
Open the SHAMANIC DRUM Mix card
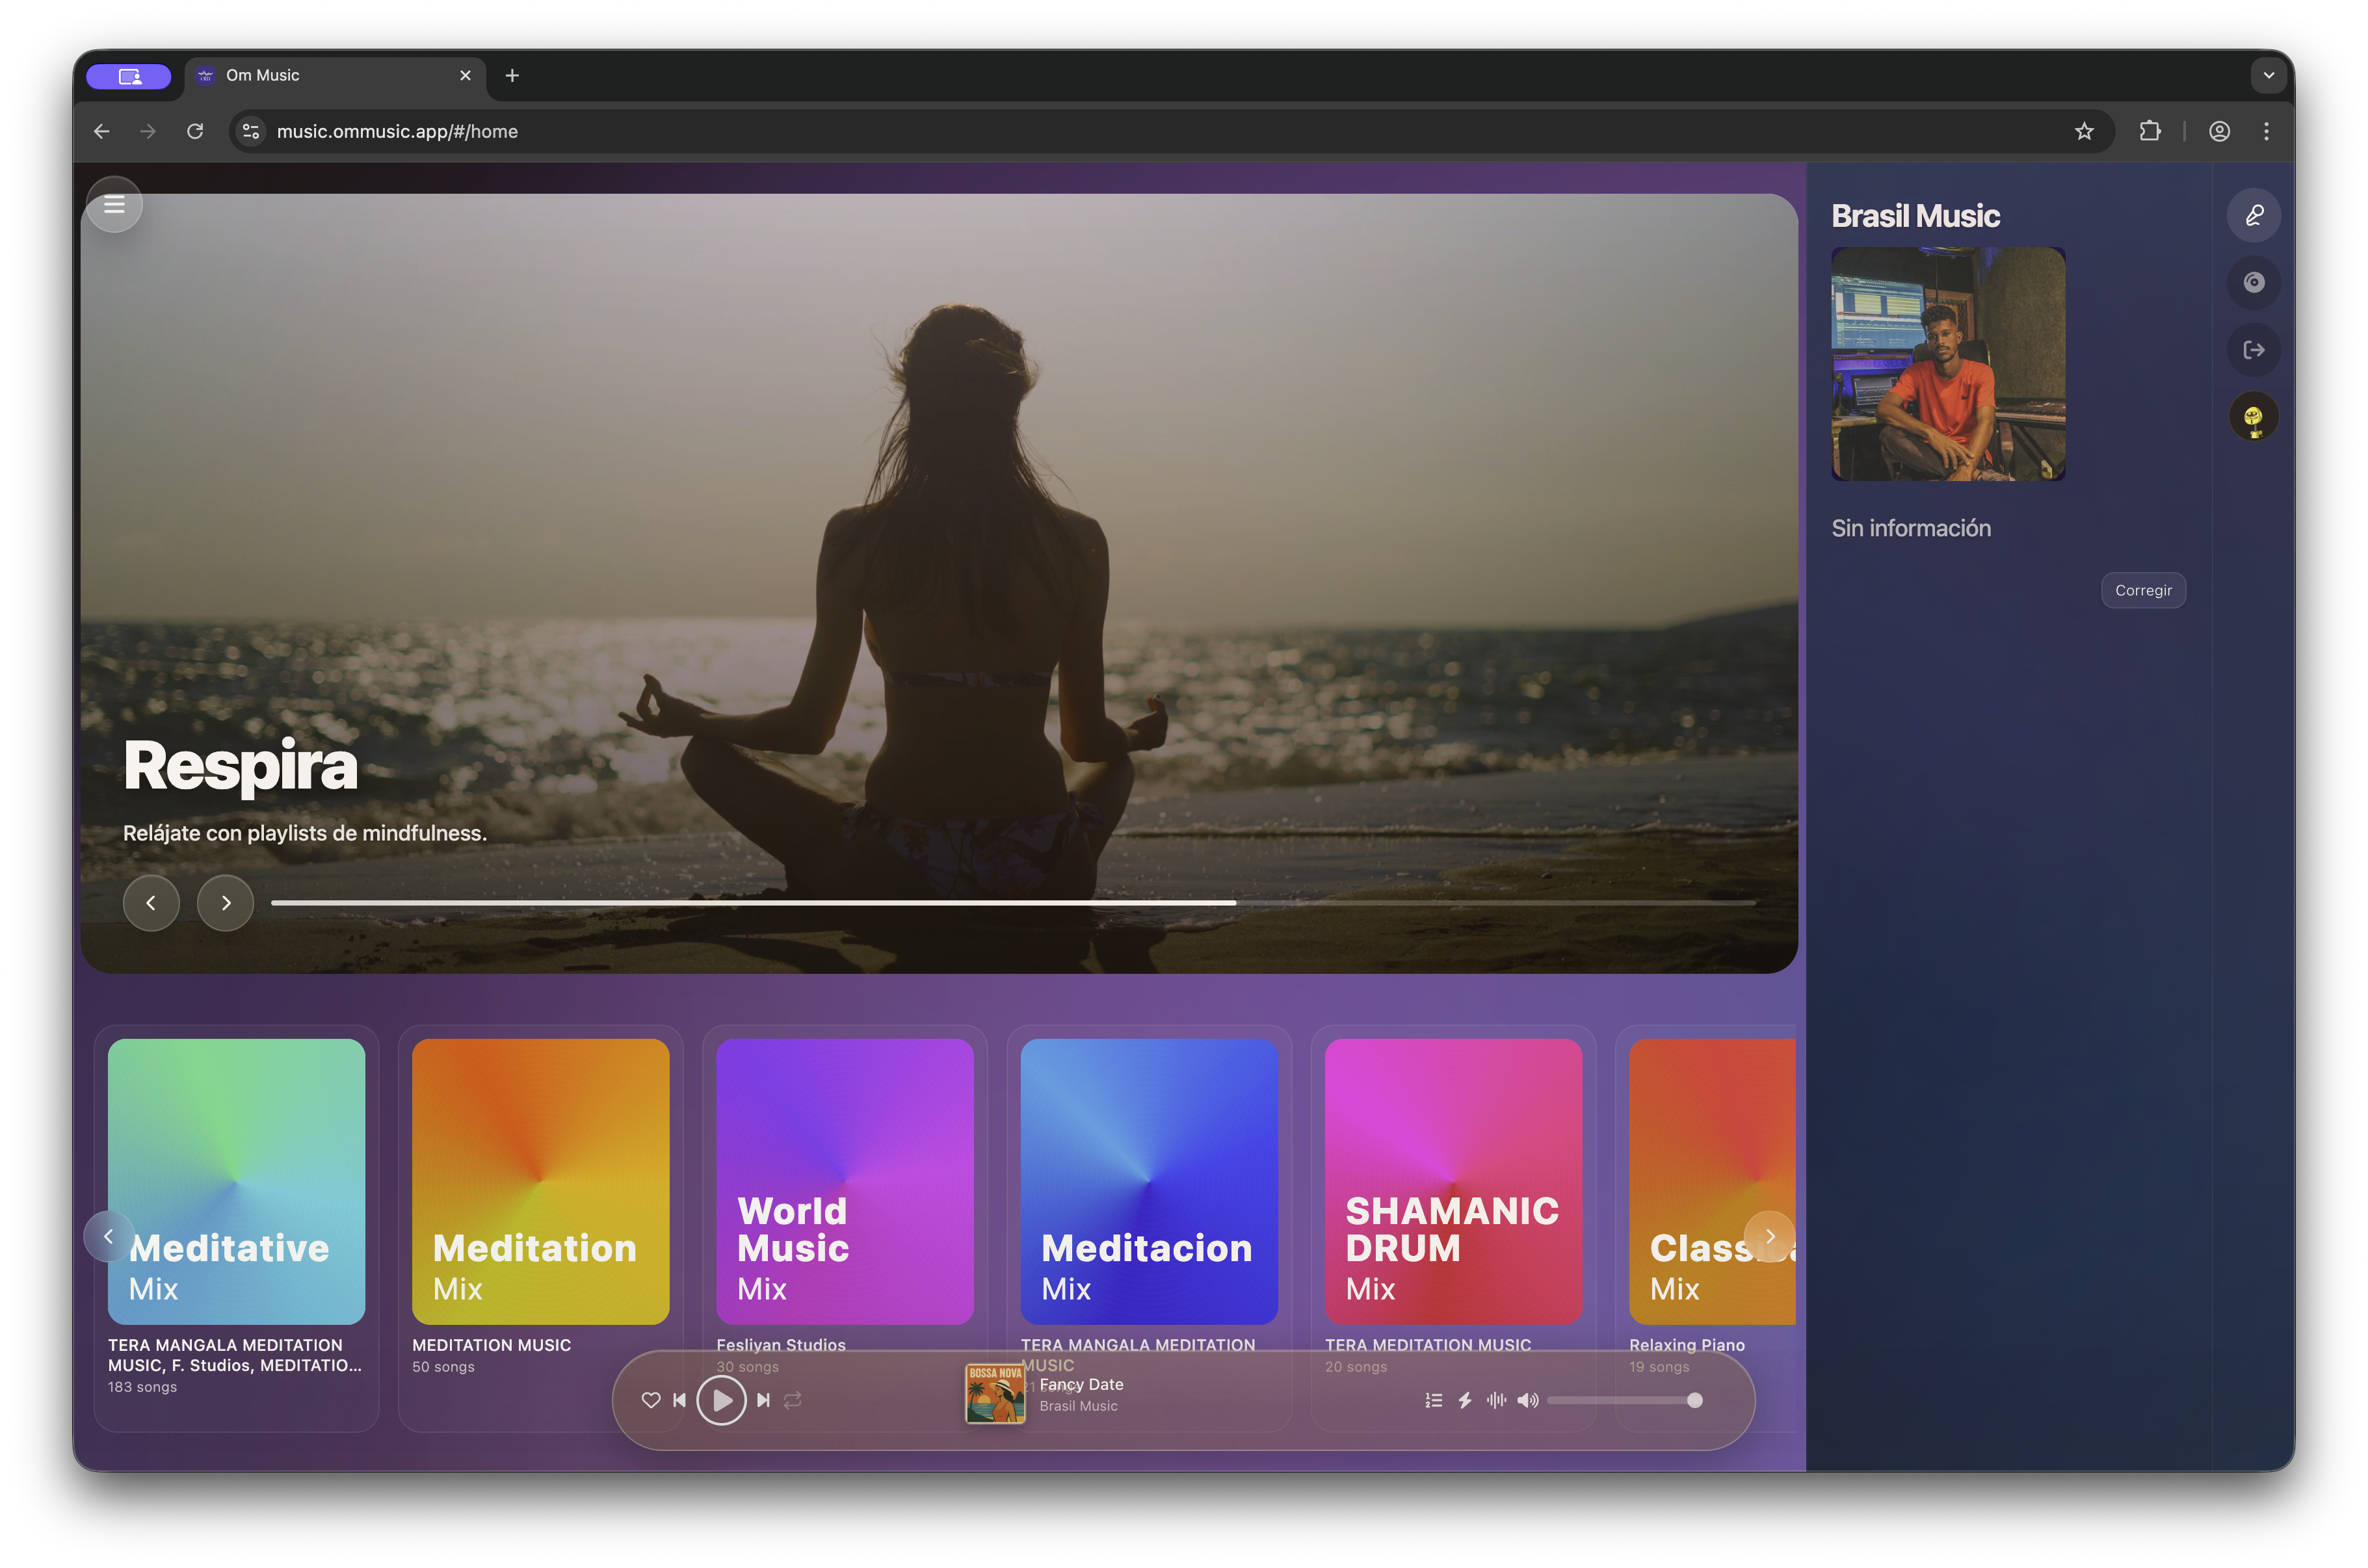click(1453, 1181)
